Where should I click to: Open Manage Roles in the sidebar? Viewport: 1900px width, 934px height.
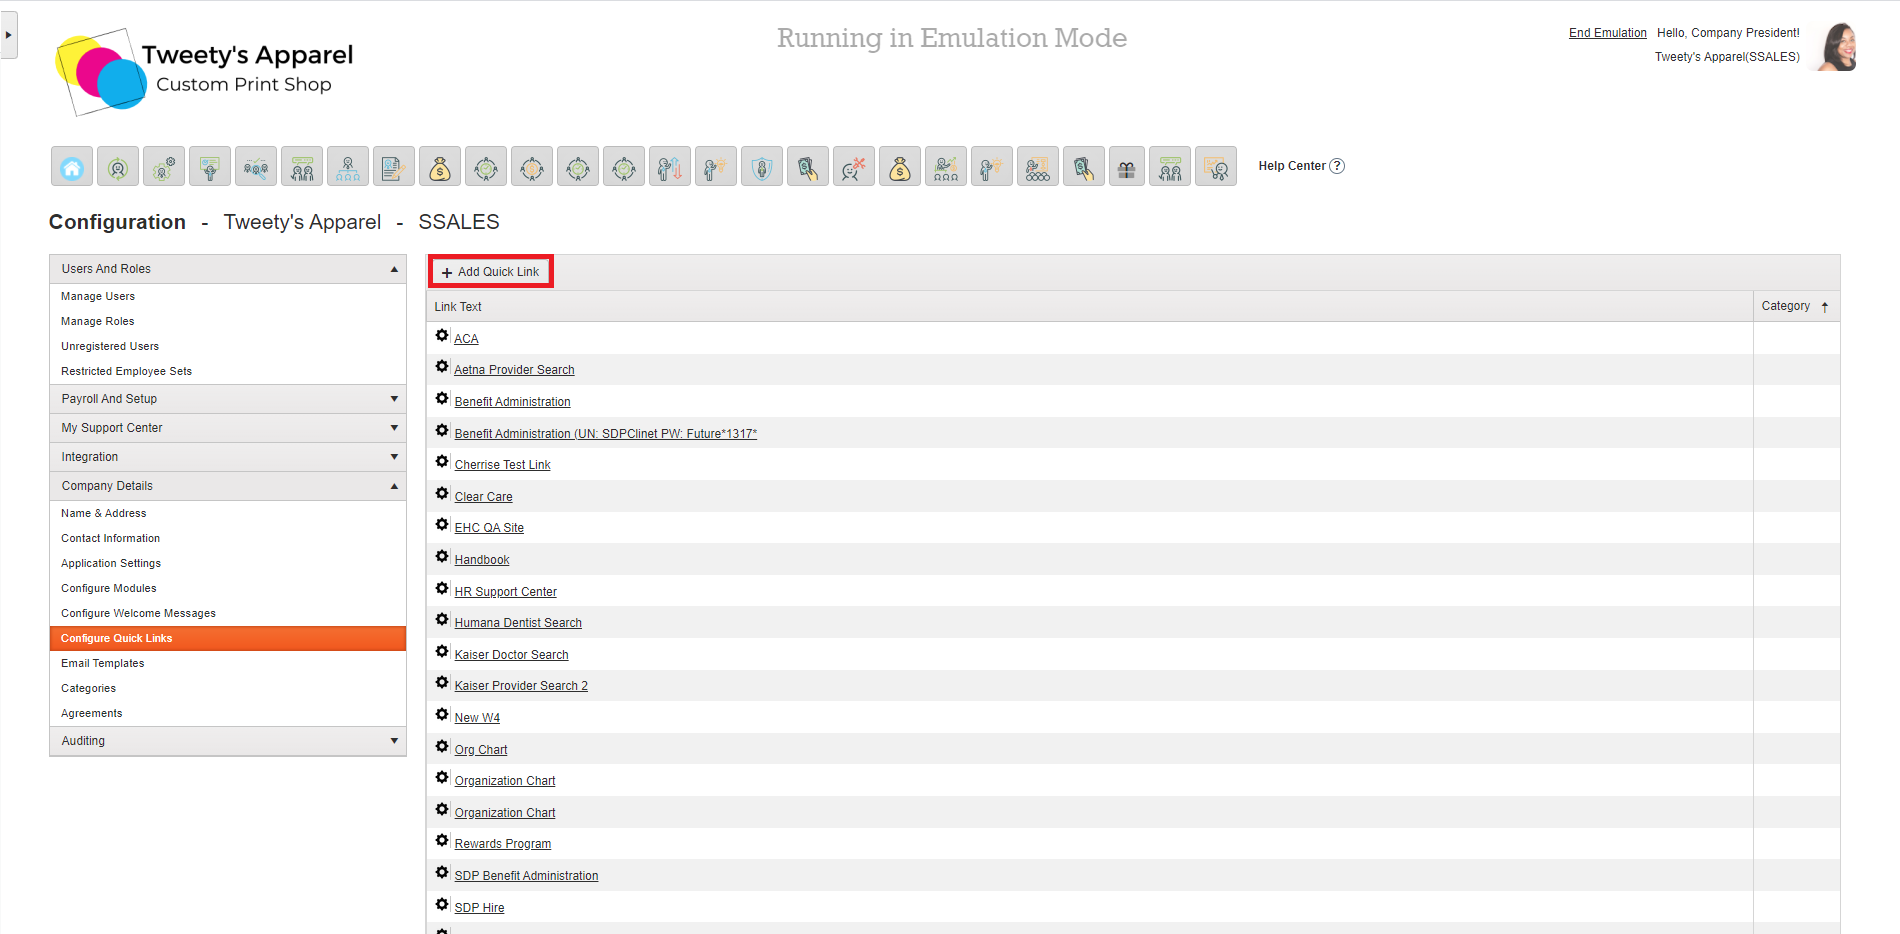pyautogui.click(x=97, y=321)
